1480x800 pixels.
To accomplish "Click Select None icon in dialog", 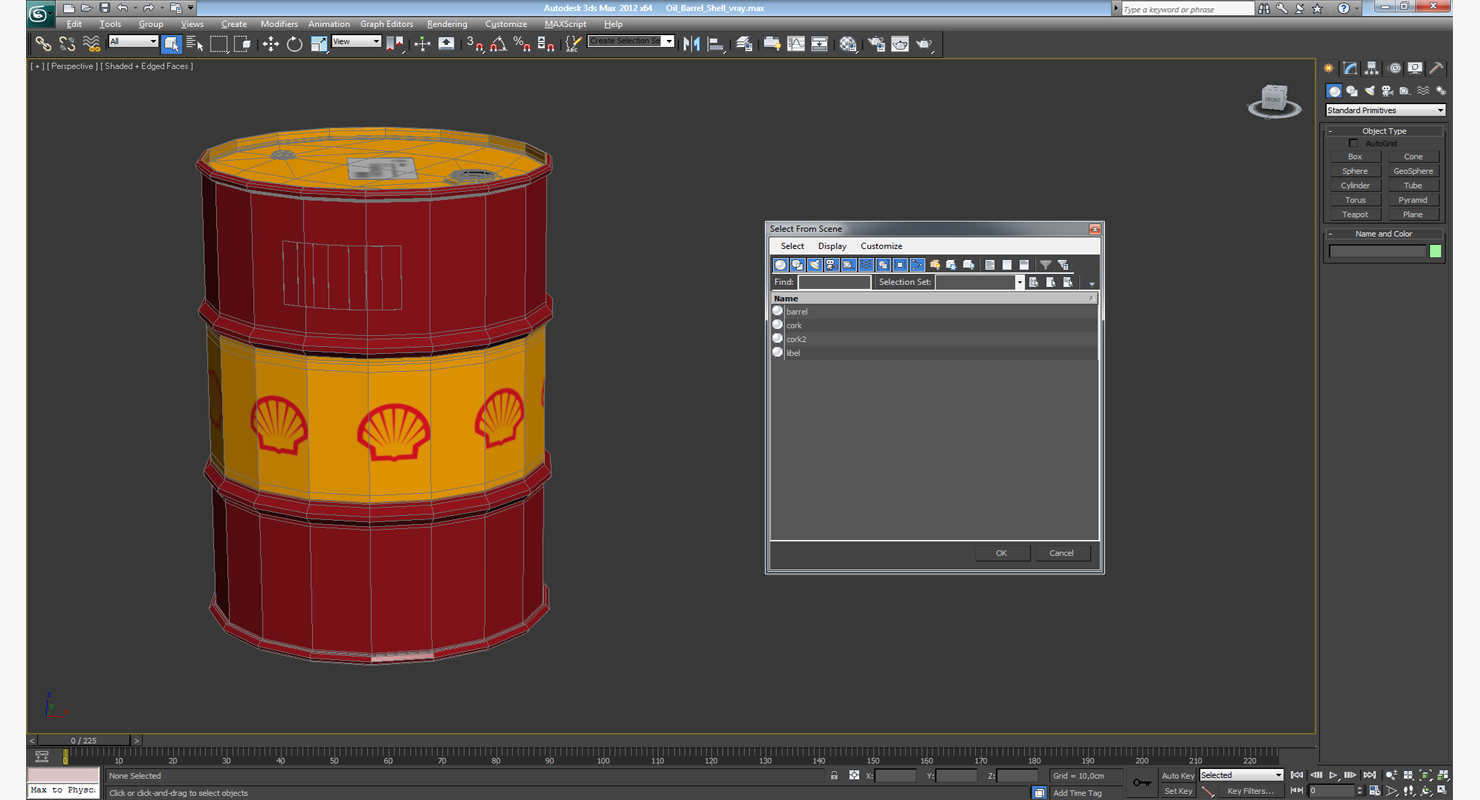I will [1007, 265].
